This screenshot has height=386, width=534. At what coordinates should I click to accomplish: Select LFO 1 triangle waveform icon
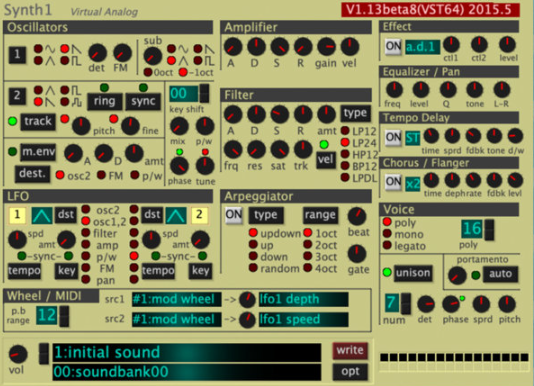click(42, 215)
